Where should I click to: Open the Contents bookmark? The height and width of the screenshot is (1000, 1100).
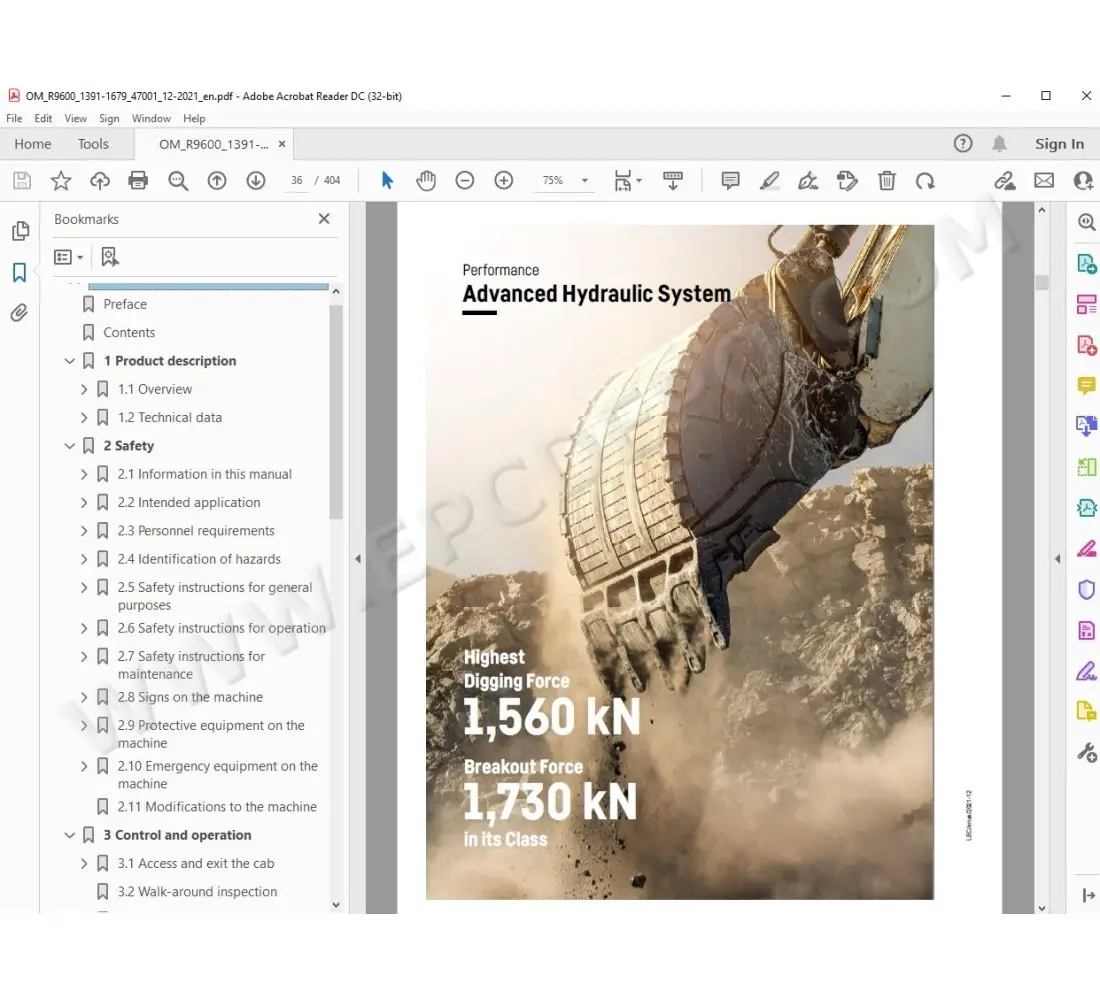129,332
